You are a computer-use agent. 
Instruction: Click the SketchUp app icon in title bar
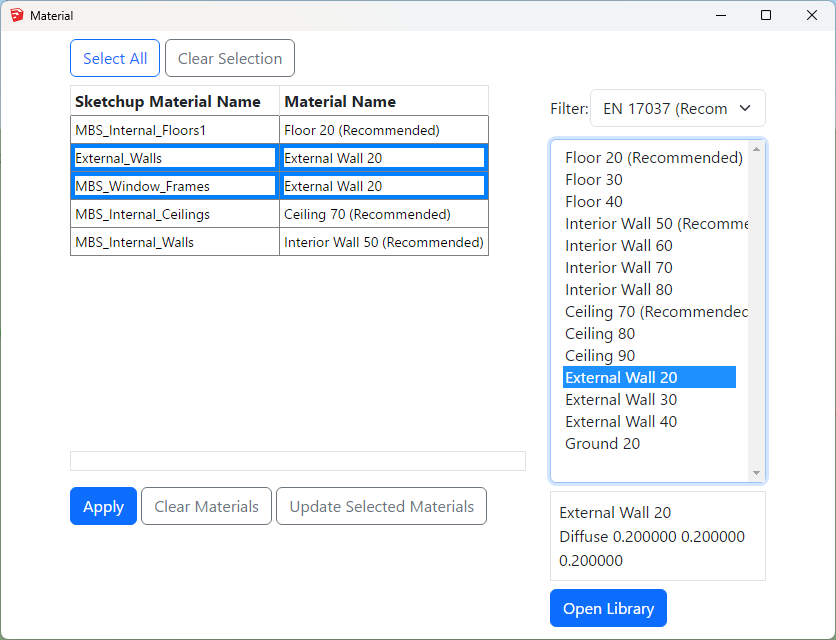(16, 16)
